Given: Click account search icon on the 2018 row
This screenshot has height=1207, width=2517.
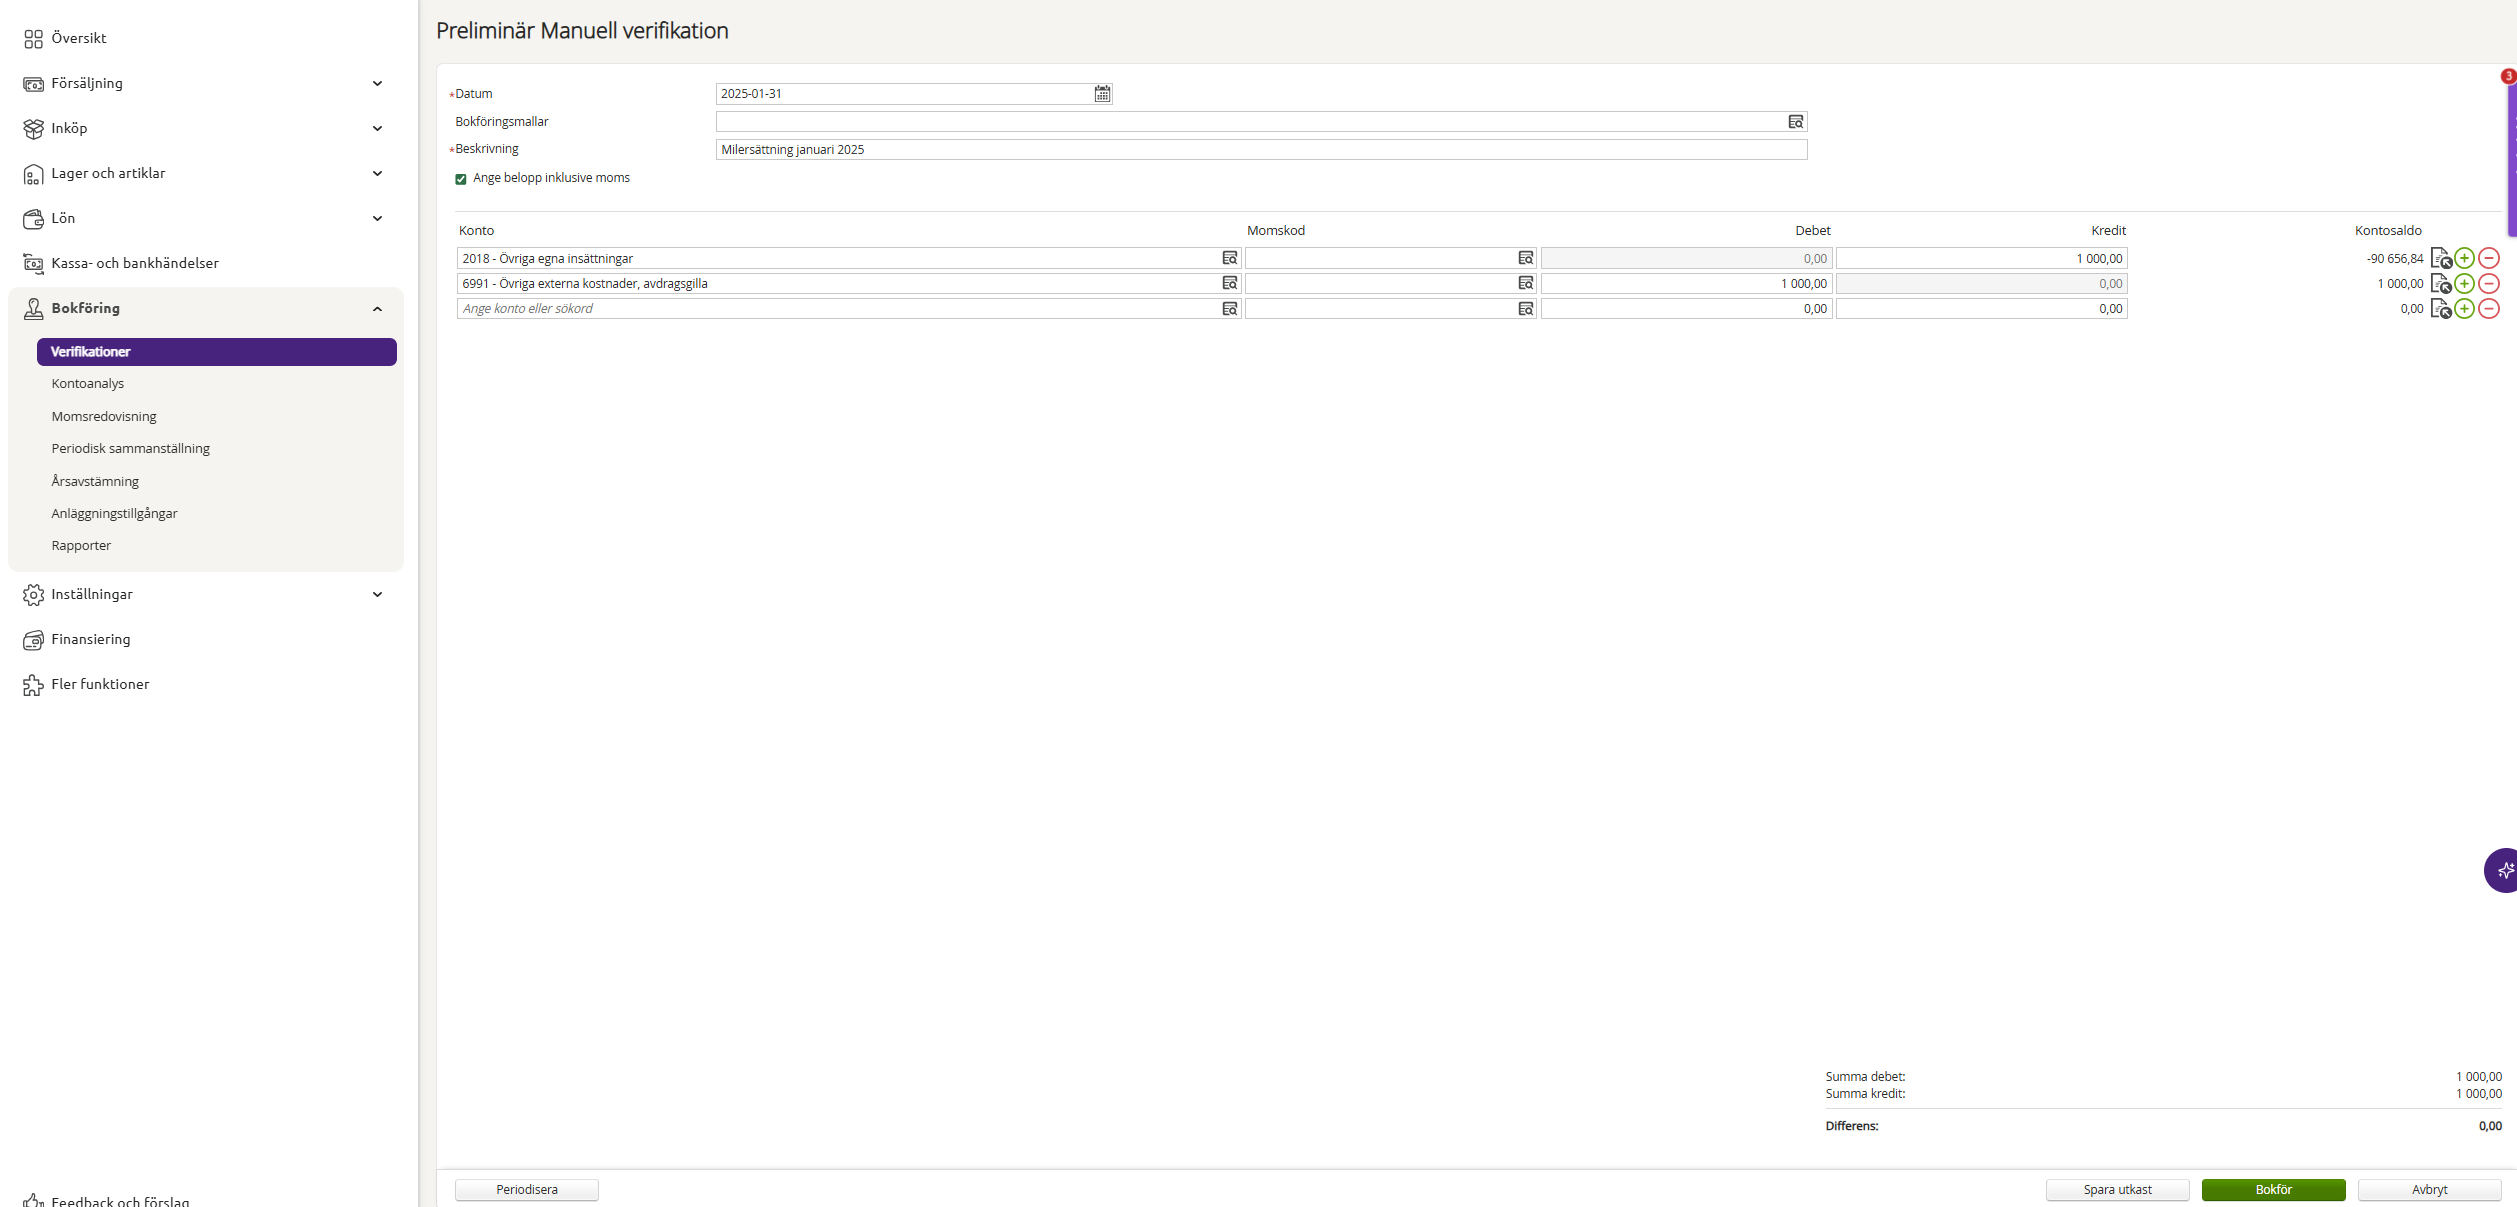Looking at the screenshot, I should click(x=1229, y=258).
